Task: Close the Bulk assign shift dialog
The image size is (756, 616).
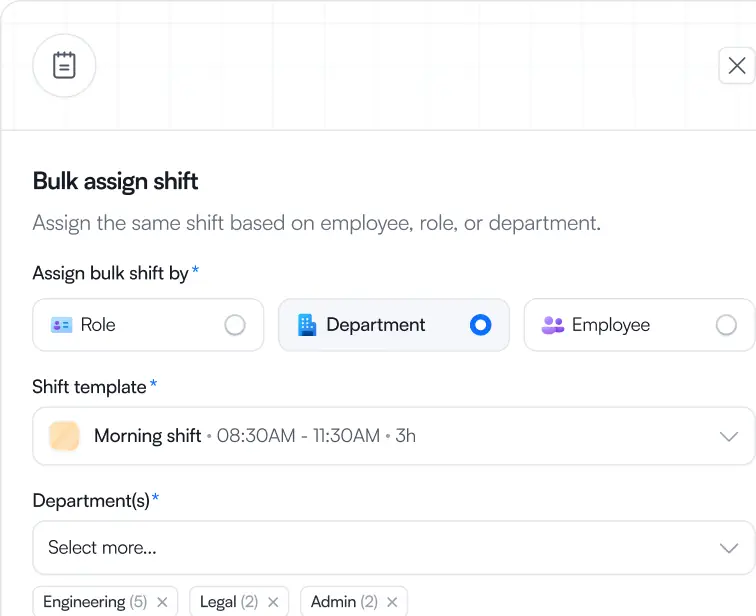Action: click(737, 66)
